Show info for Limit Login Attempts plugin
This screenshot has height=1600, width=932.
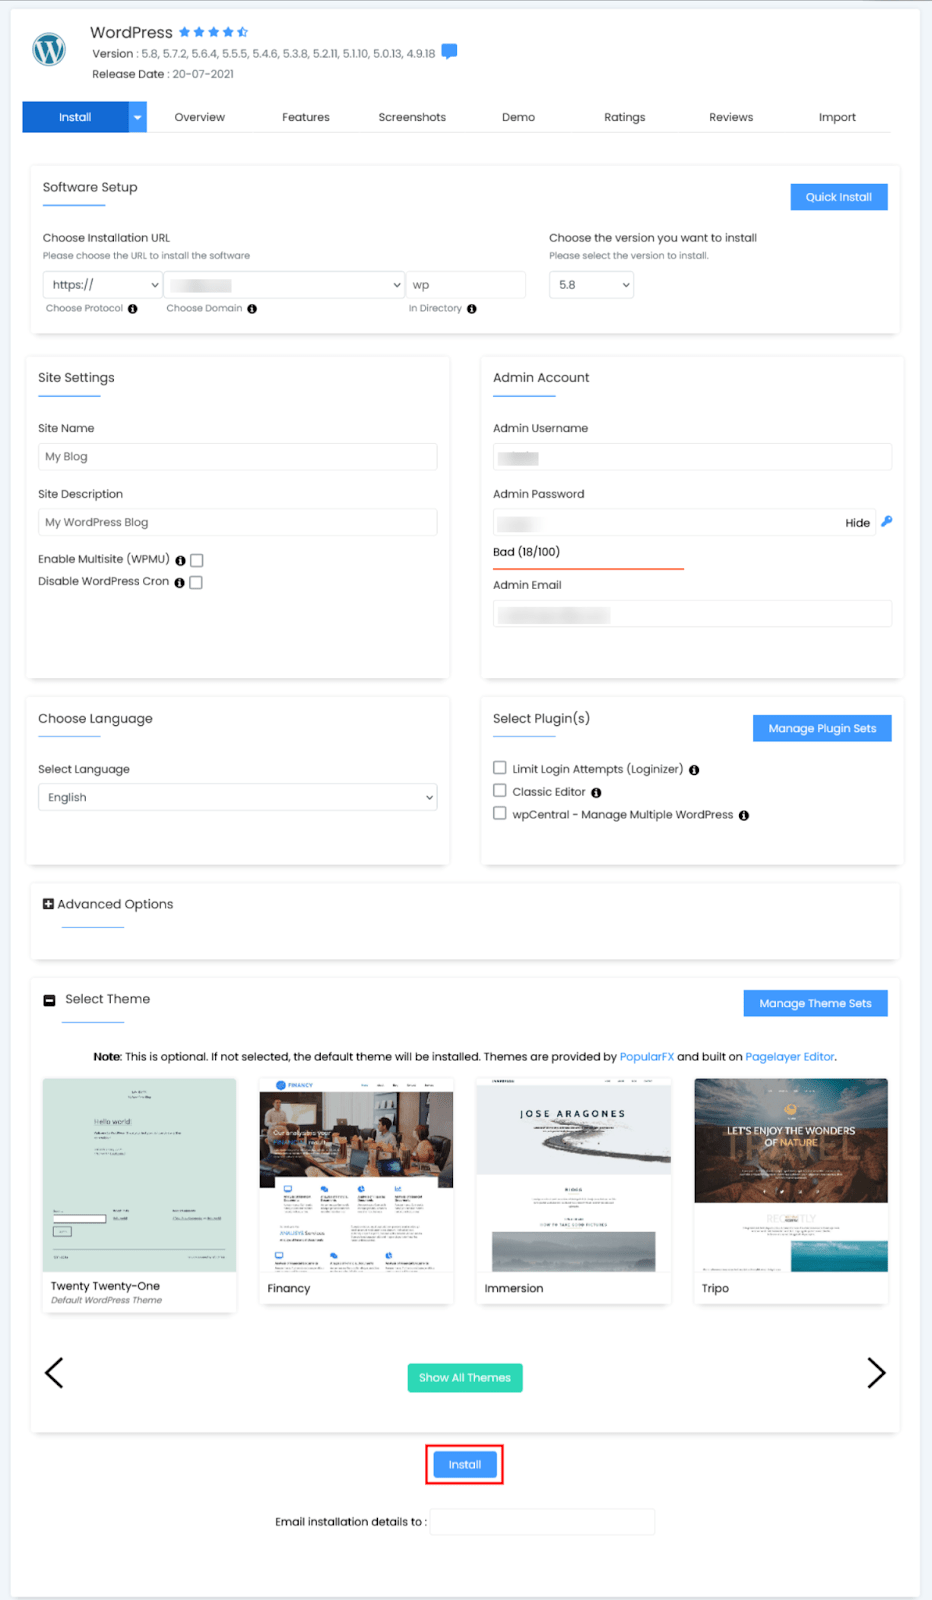(x=694, y=770)
